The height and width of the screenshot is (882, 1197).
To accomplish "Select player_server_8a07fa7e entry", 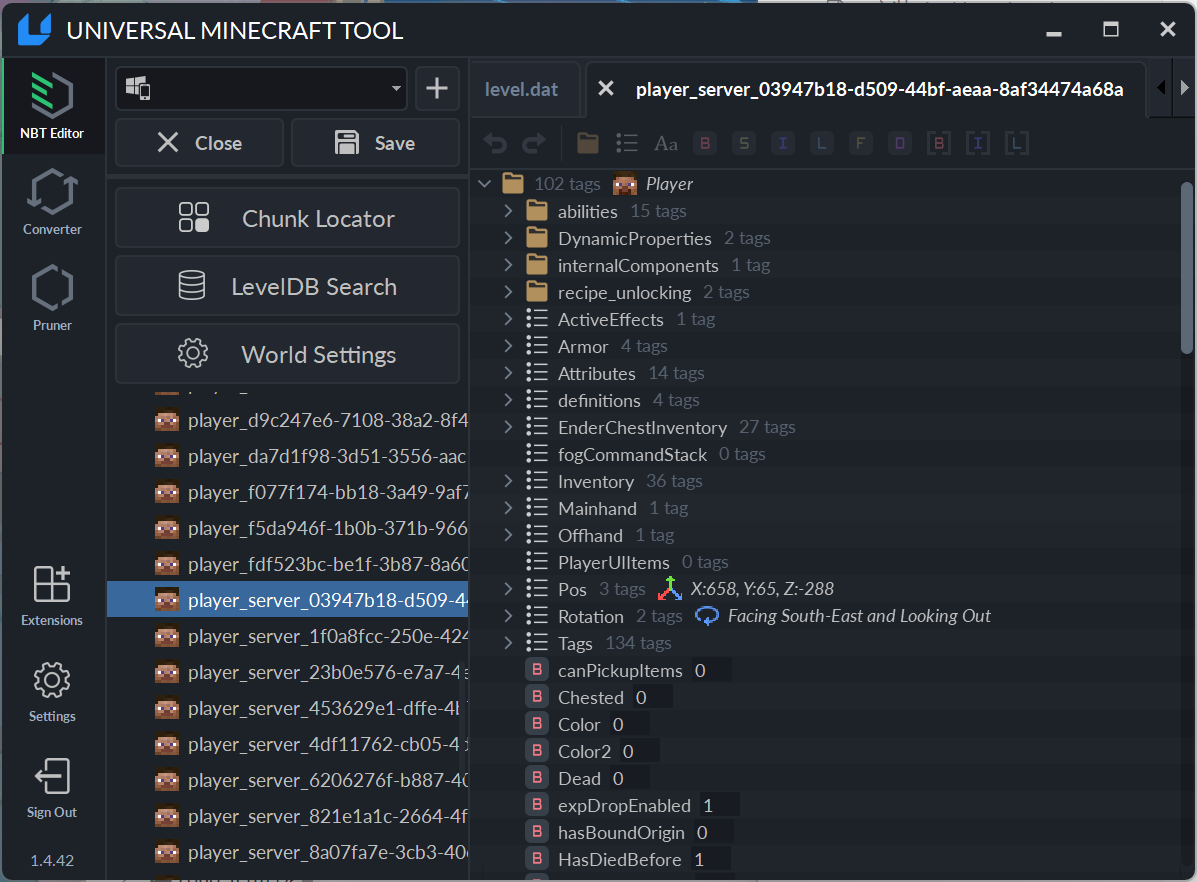I will click(288, 852).
